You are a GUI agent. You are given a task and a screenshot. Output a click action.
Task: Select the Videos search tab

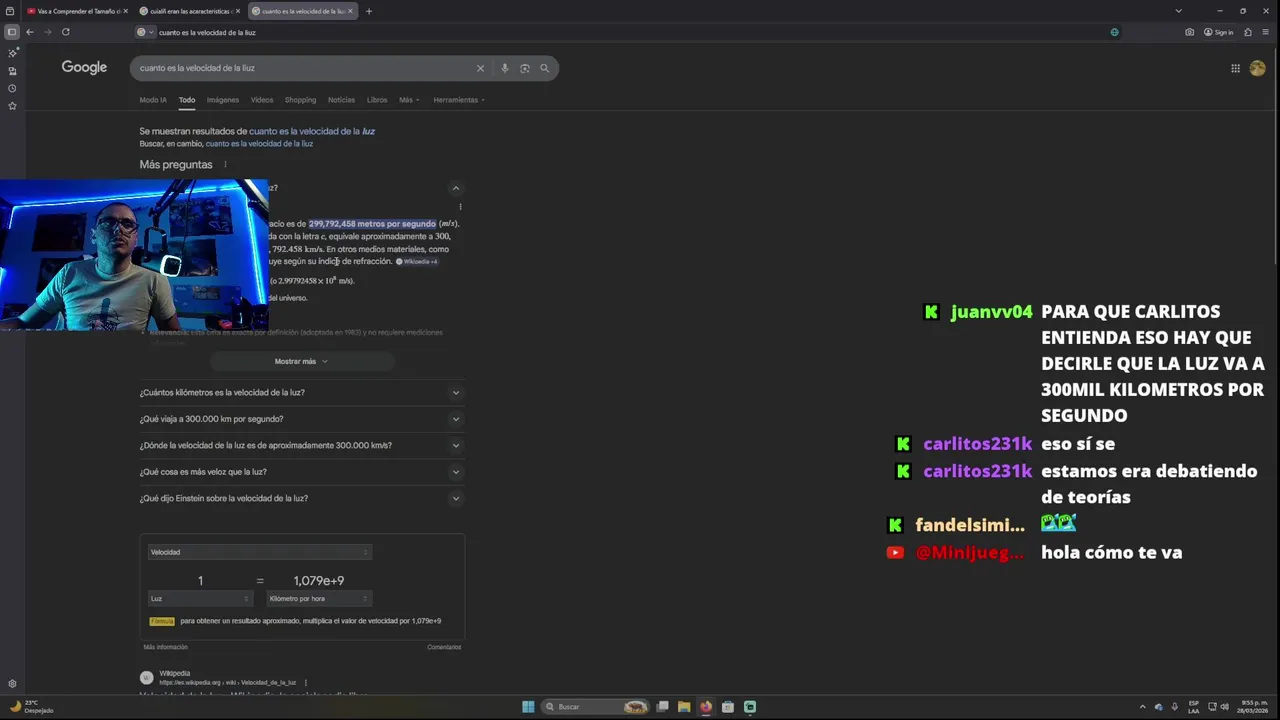tap(262, 100)
